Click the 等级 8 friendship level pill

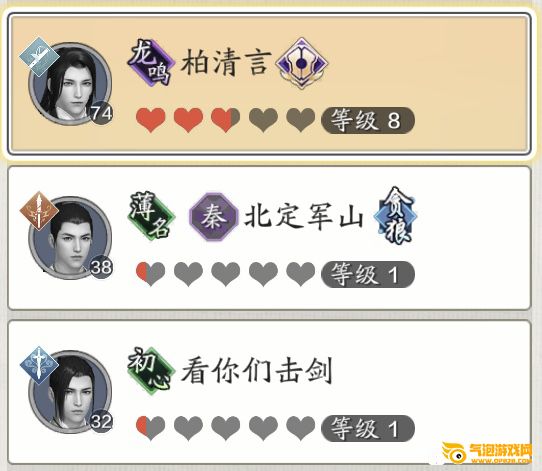tap(368, 120)
